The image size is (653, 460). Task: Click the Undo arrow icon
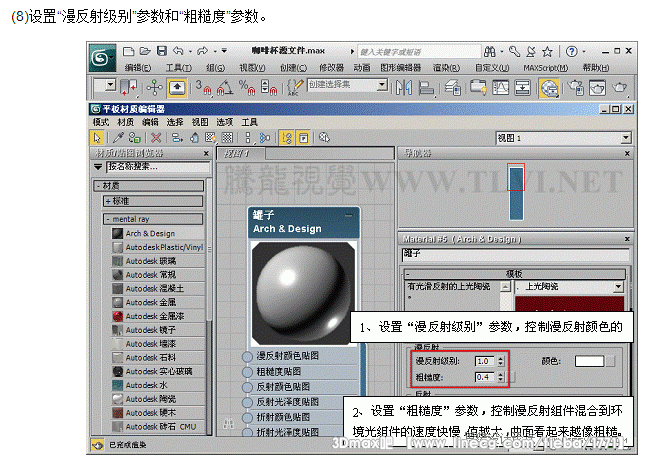tap(178, 51)
